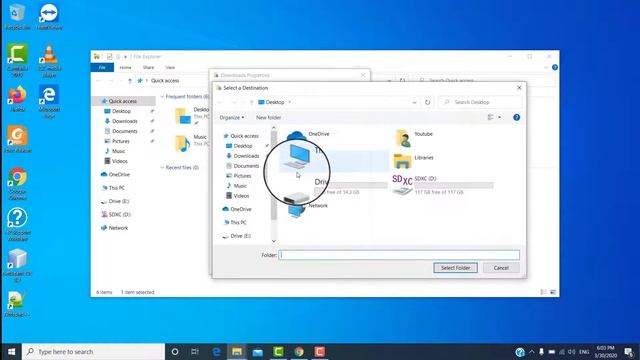Launch Camtasia from the desktop
The height and width of the screenshot is (360, 640).
(x=18, y=60)
